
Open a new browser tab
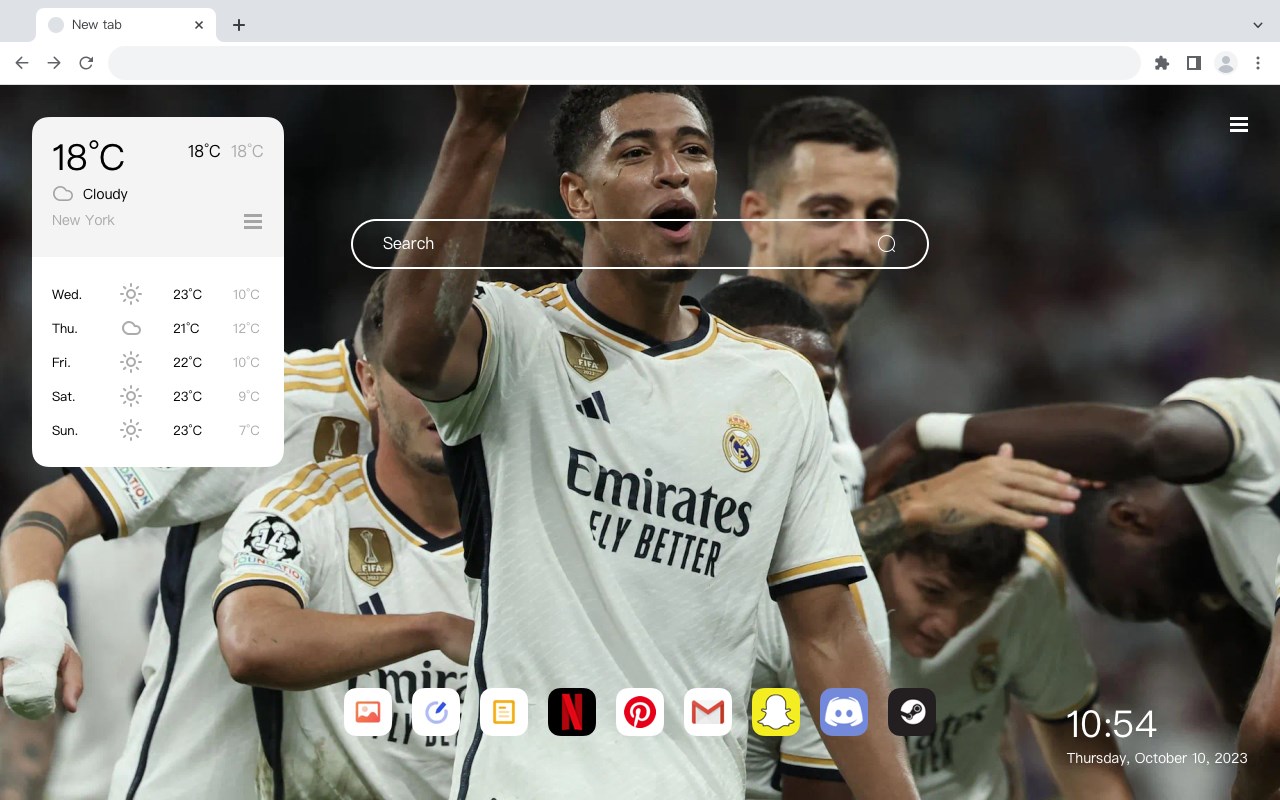238,25
